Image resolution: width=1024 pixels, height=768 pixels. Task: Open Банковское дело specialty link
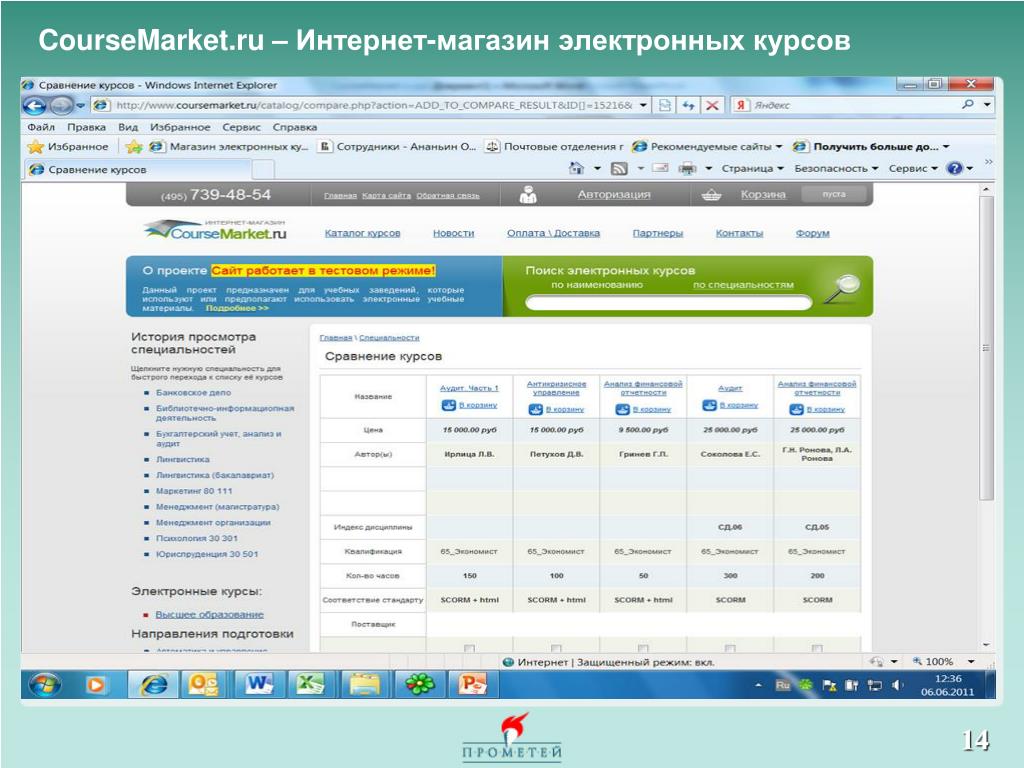(193, 392)
